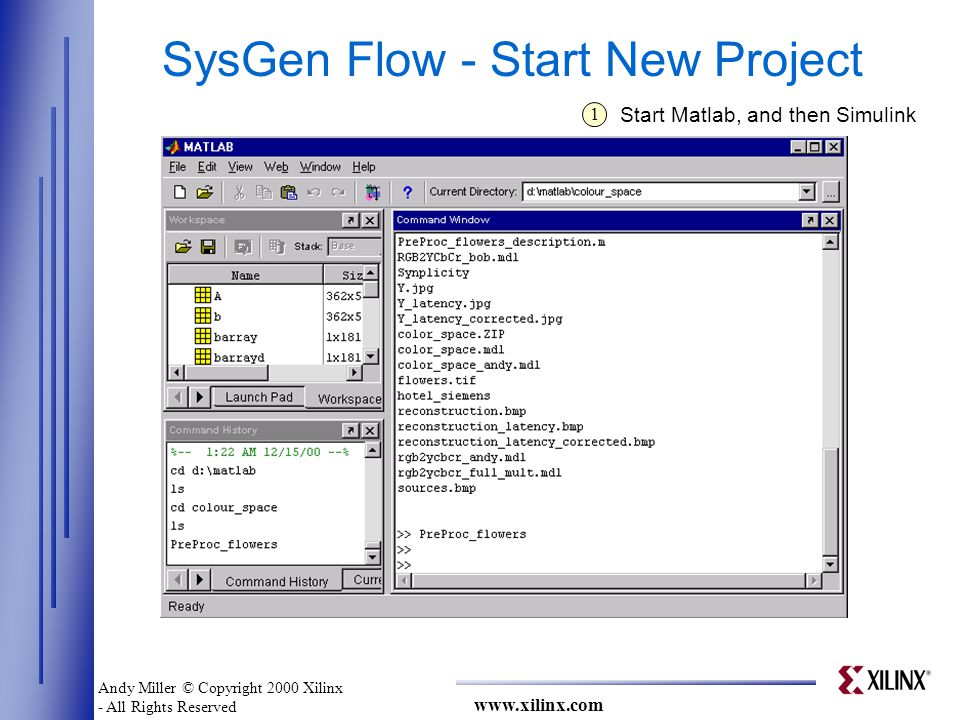Click the Size column header in Workspace

343,276
